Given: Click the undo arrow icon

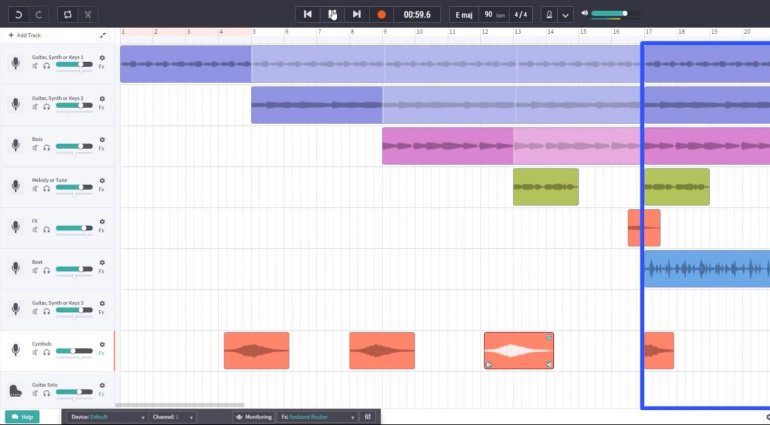Looking at the screenshot, I should [15, 15].
